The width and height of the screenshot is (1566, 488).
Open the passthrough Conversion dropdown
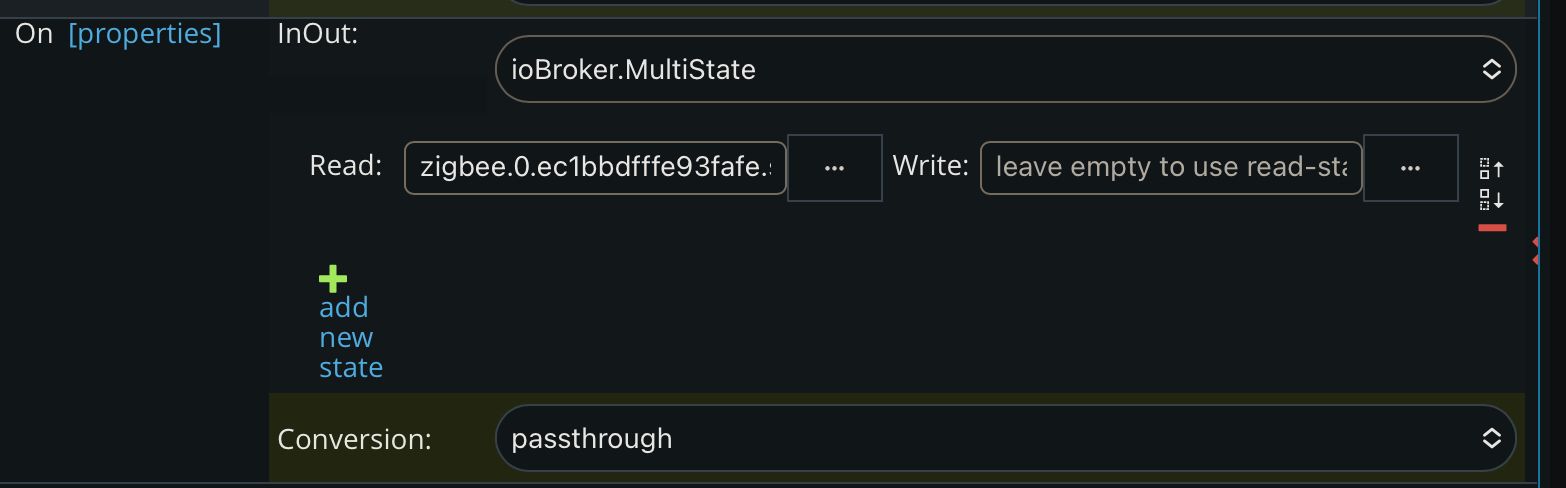(1006, 438)
